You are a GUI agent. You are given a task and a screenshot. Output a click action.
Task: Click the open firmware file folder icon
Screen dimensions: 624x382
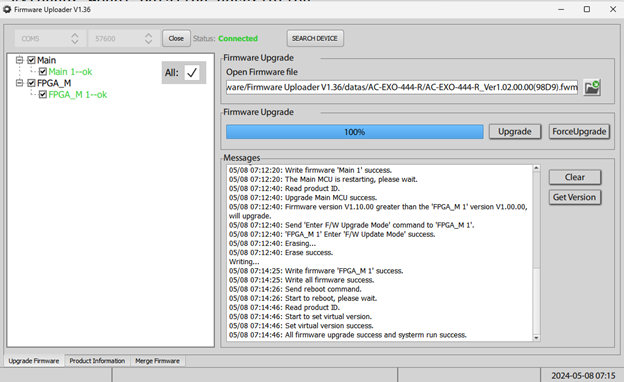pyautogui.click(x=592, y=87)
